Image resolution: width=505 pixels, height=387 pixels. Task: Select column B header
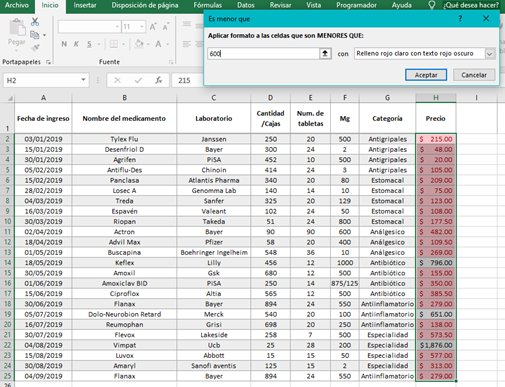(124, 98)
